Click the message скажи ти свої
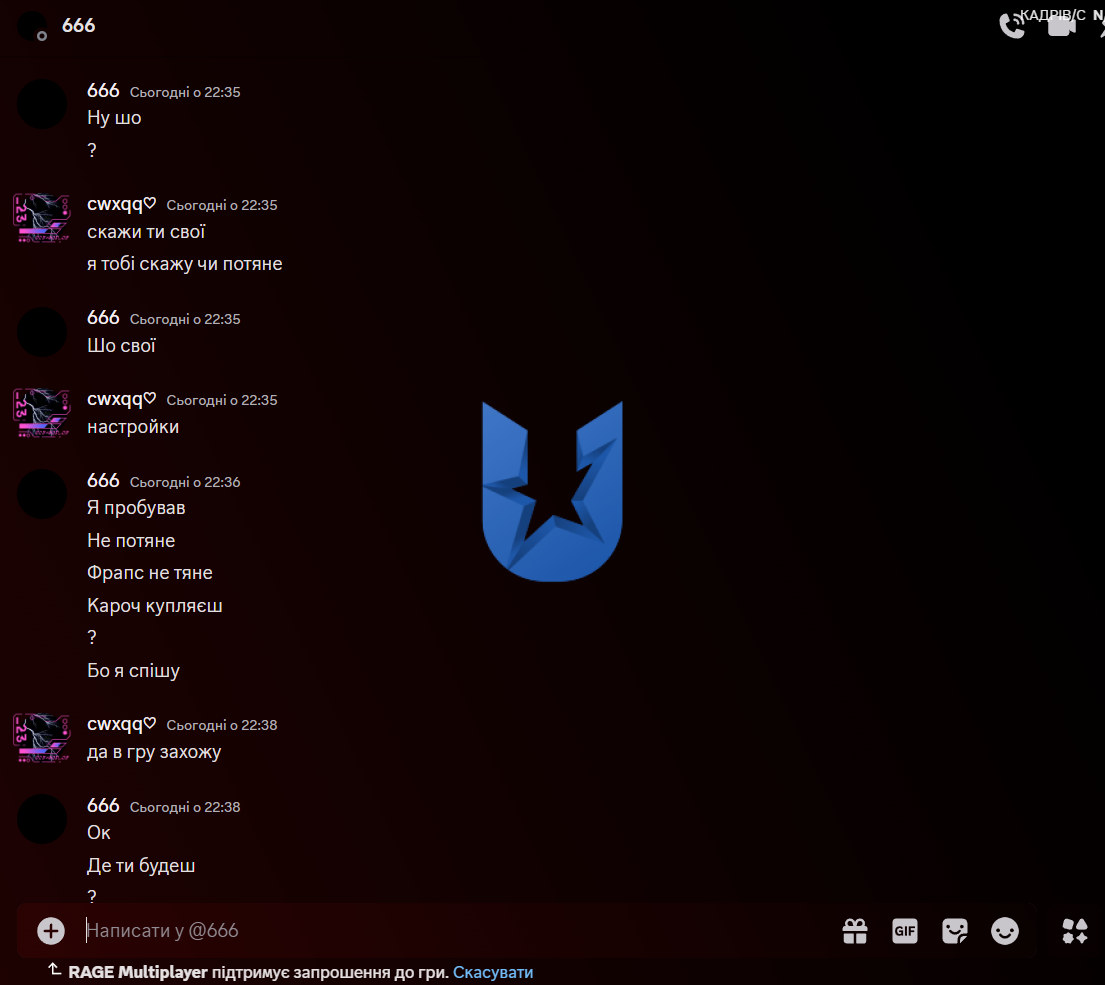This screenshot has width=1105, height=985. [146, 232]
